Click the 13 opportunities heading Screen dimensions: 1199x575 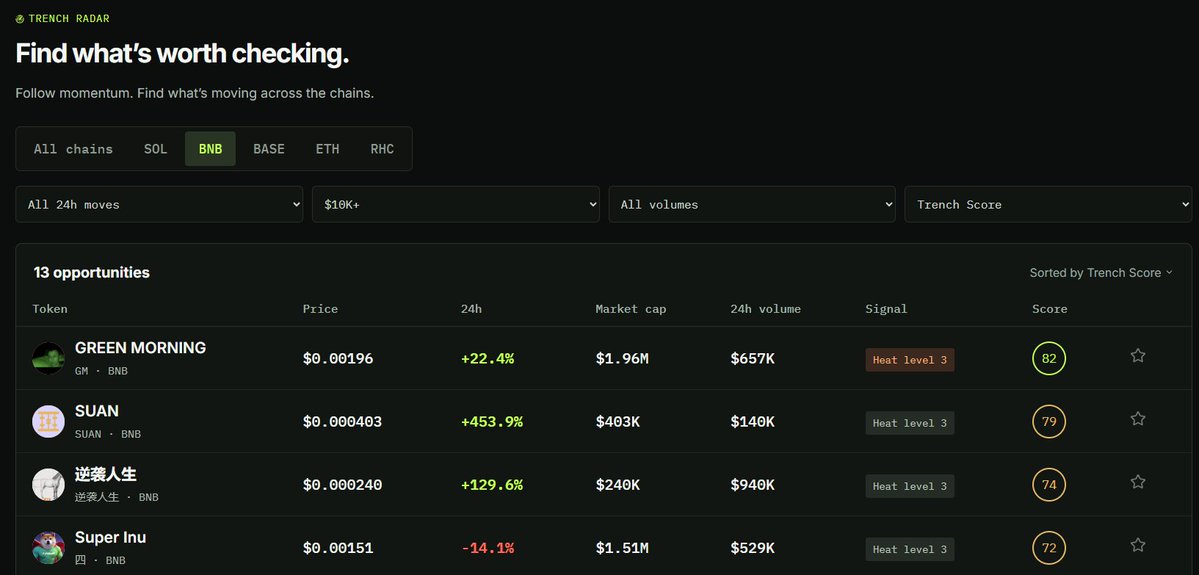pos(92,273)
